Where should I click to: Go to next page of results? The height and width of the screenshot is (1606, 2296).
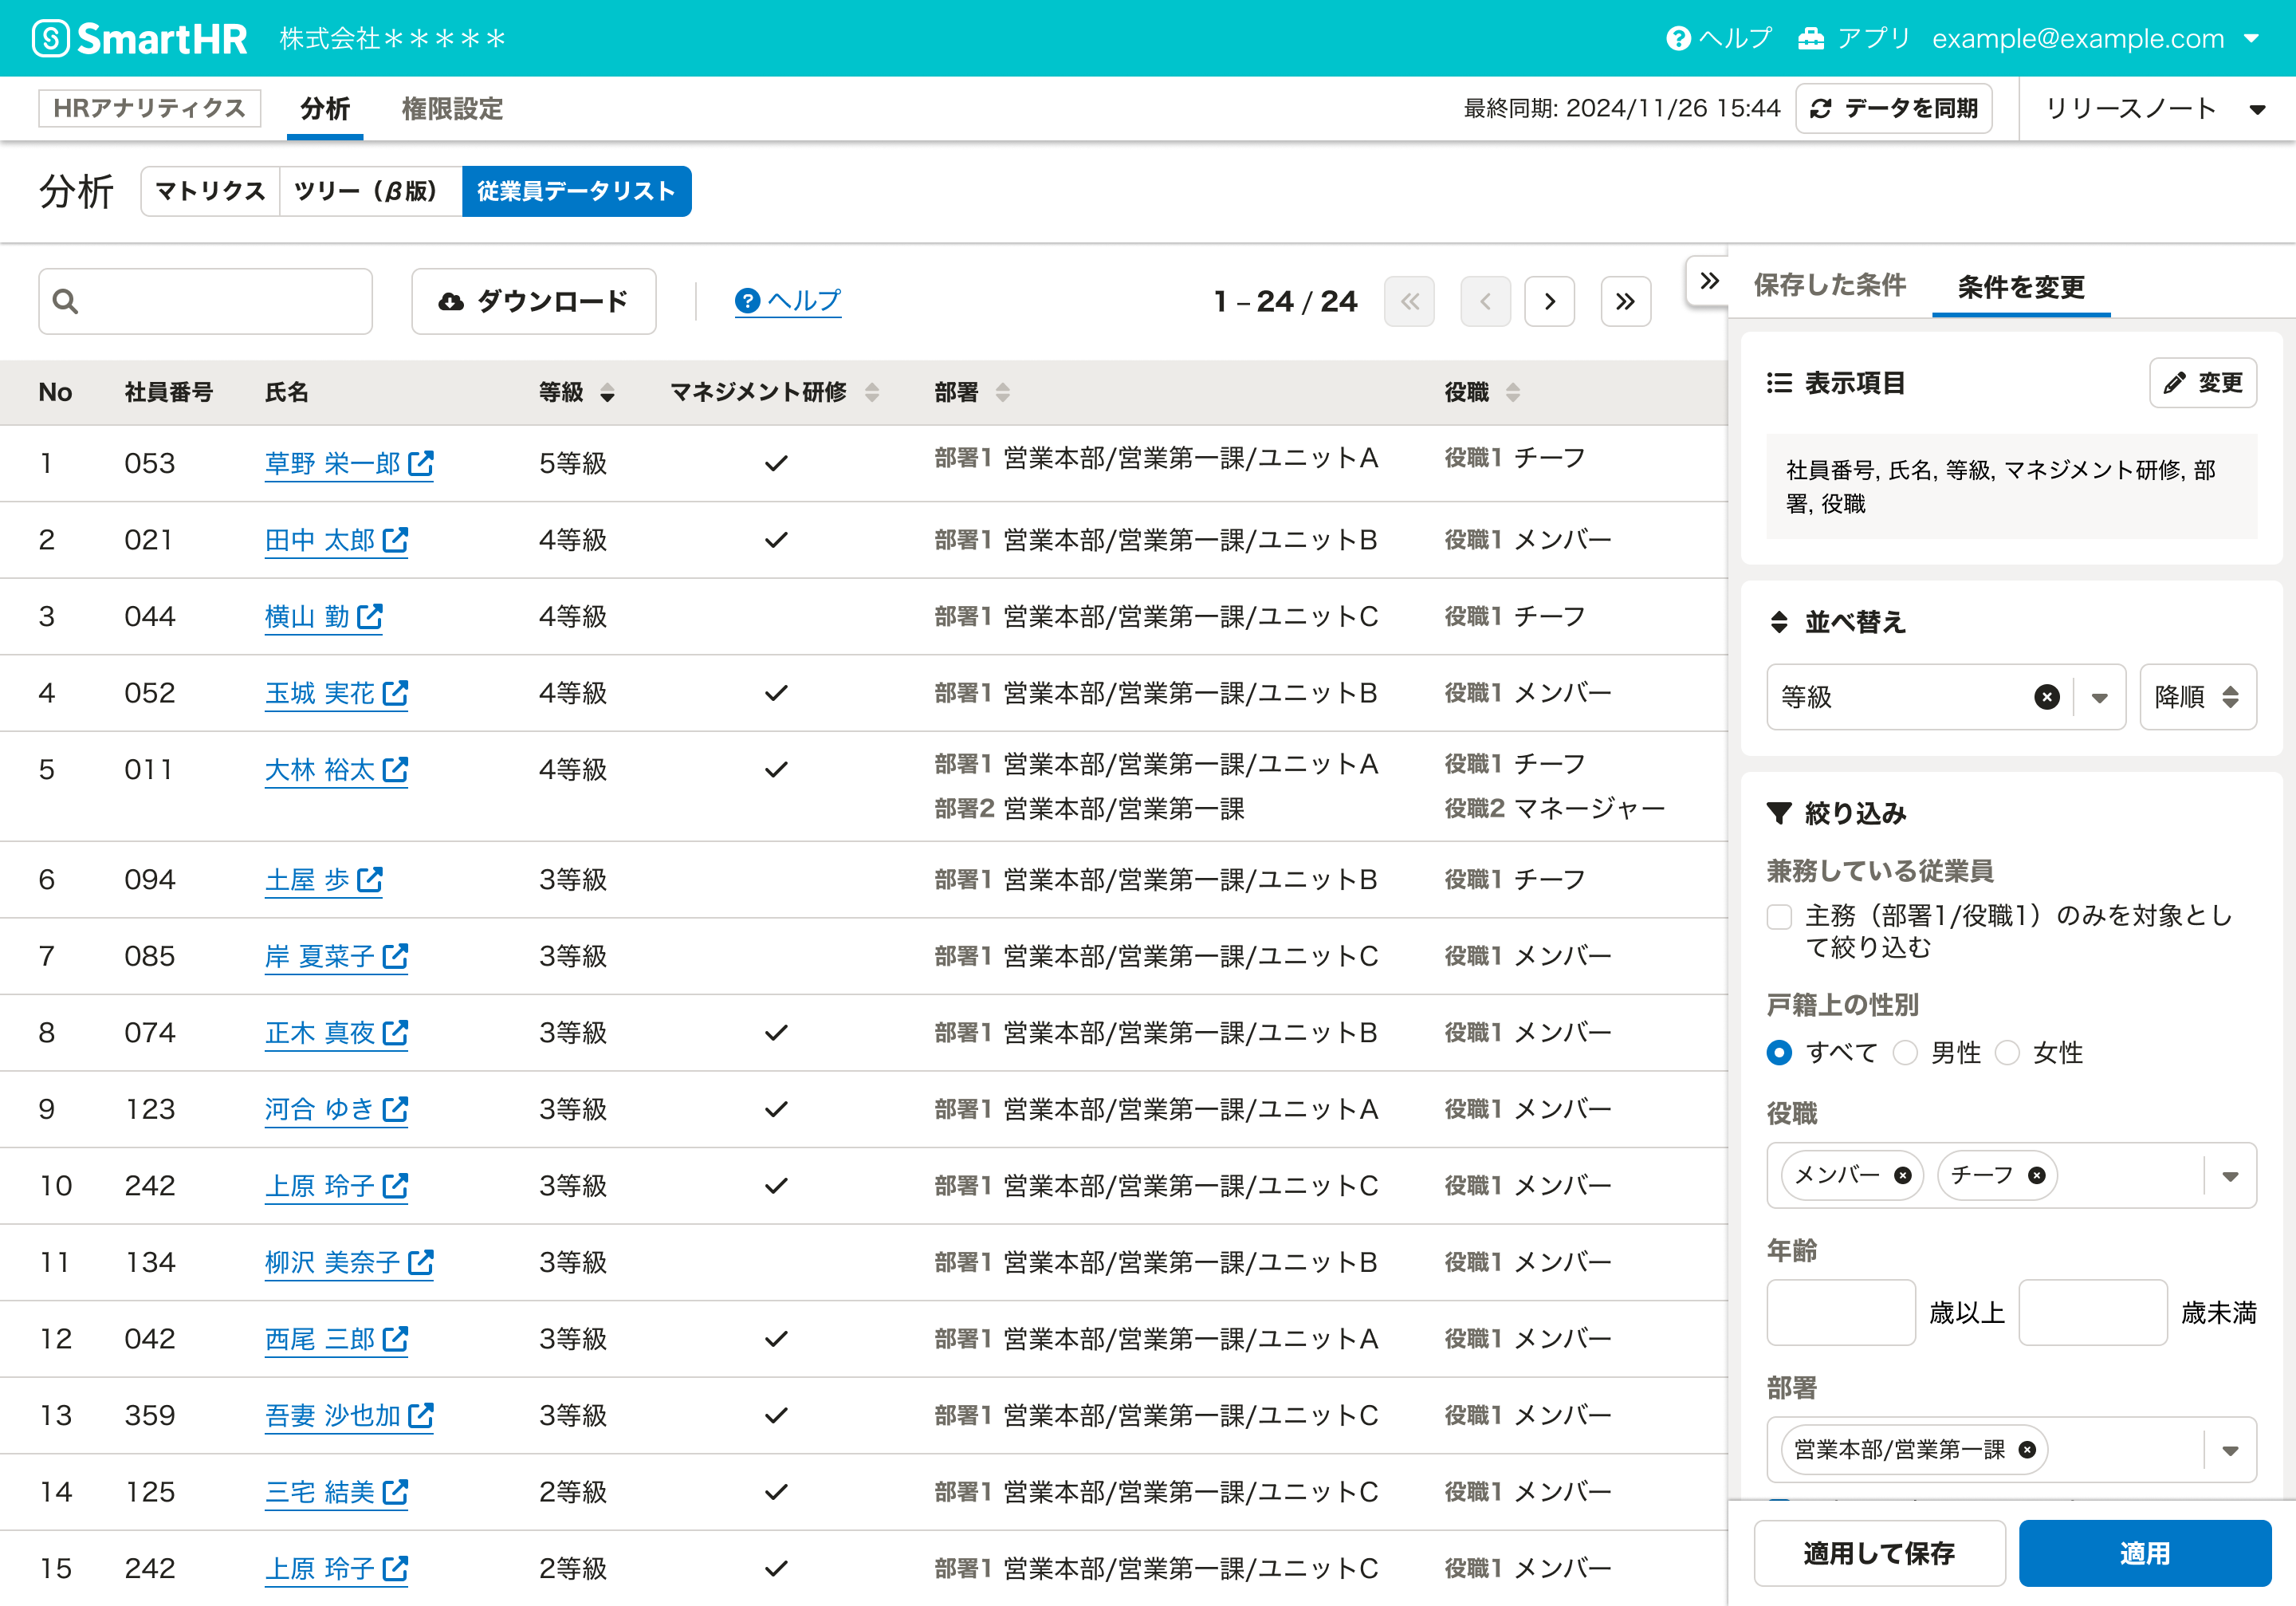tap(1549, 301)
